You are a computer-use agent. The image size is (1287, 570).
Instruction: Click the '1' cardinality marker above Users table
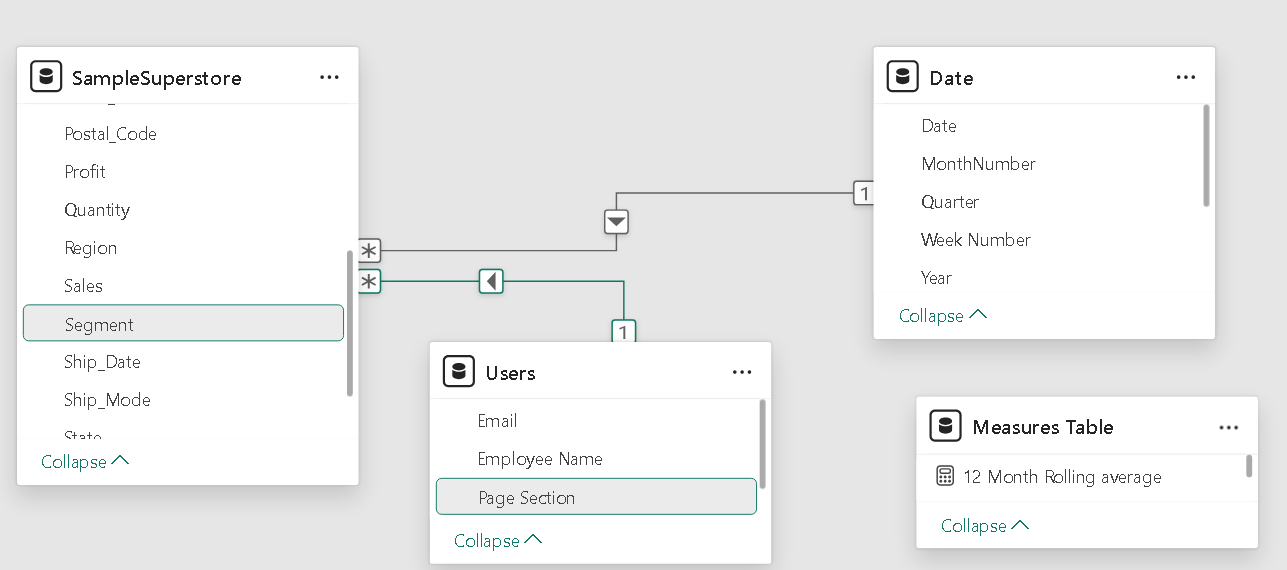click(x=623, y=331)
